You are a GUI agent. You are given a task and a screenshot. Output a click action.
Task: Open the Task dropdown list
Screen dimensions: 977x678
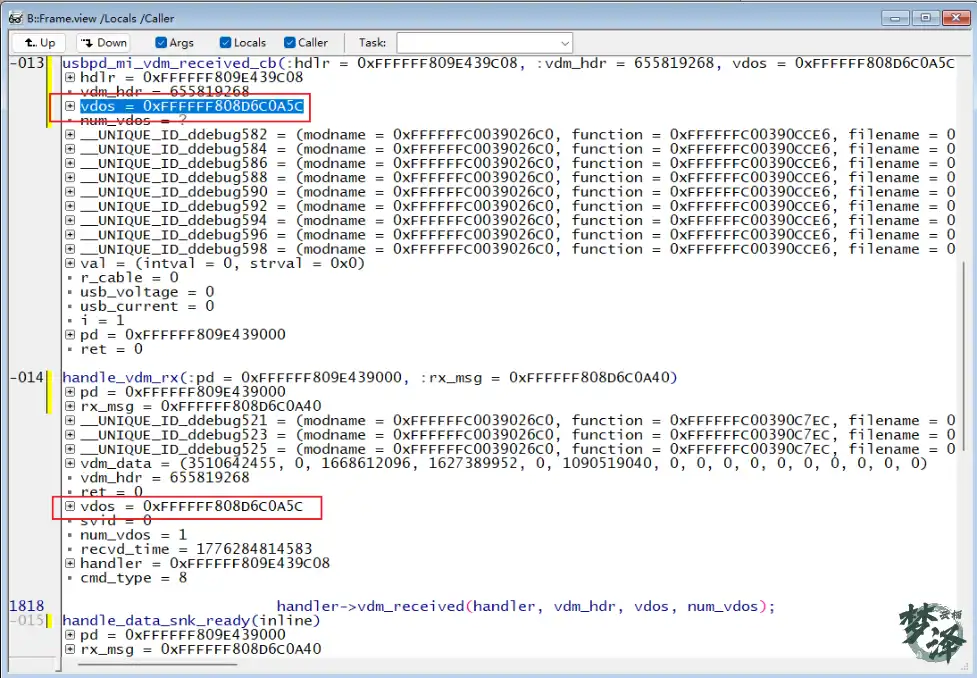[563, 42]
